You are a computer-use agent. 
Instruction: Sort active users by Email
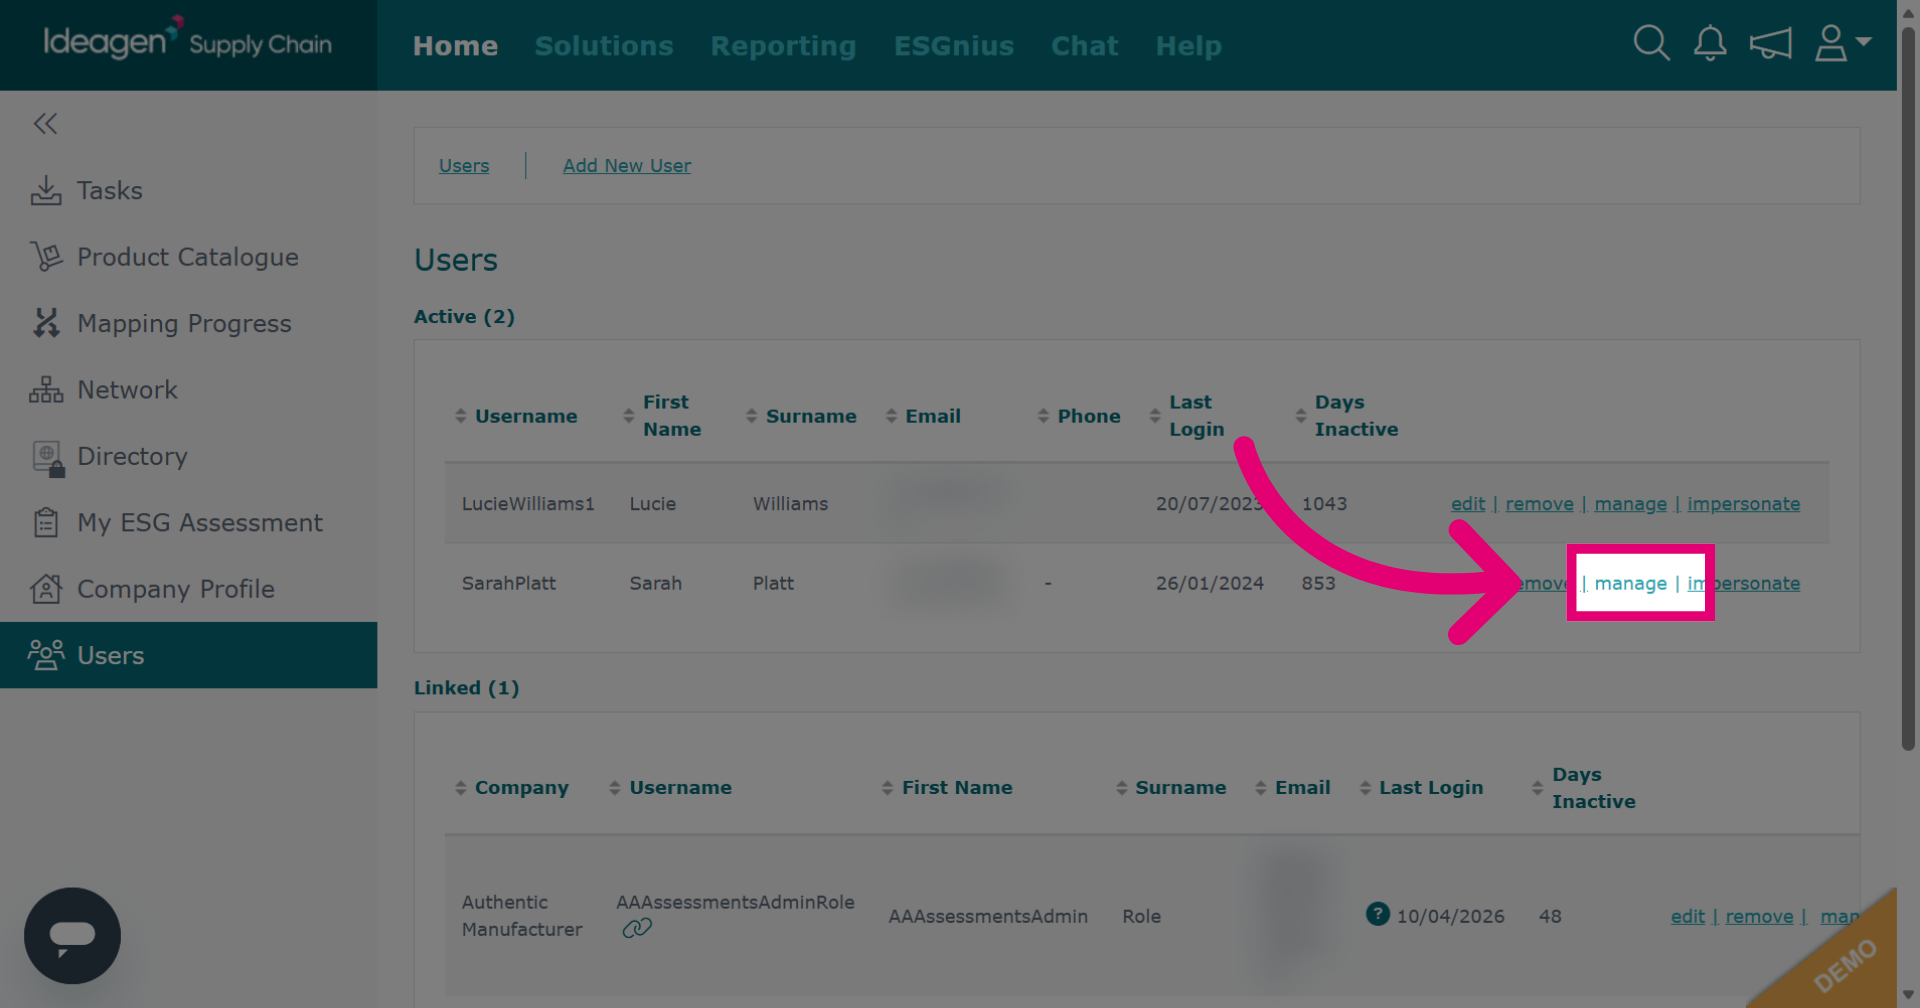click(x=923, y=416)
